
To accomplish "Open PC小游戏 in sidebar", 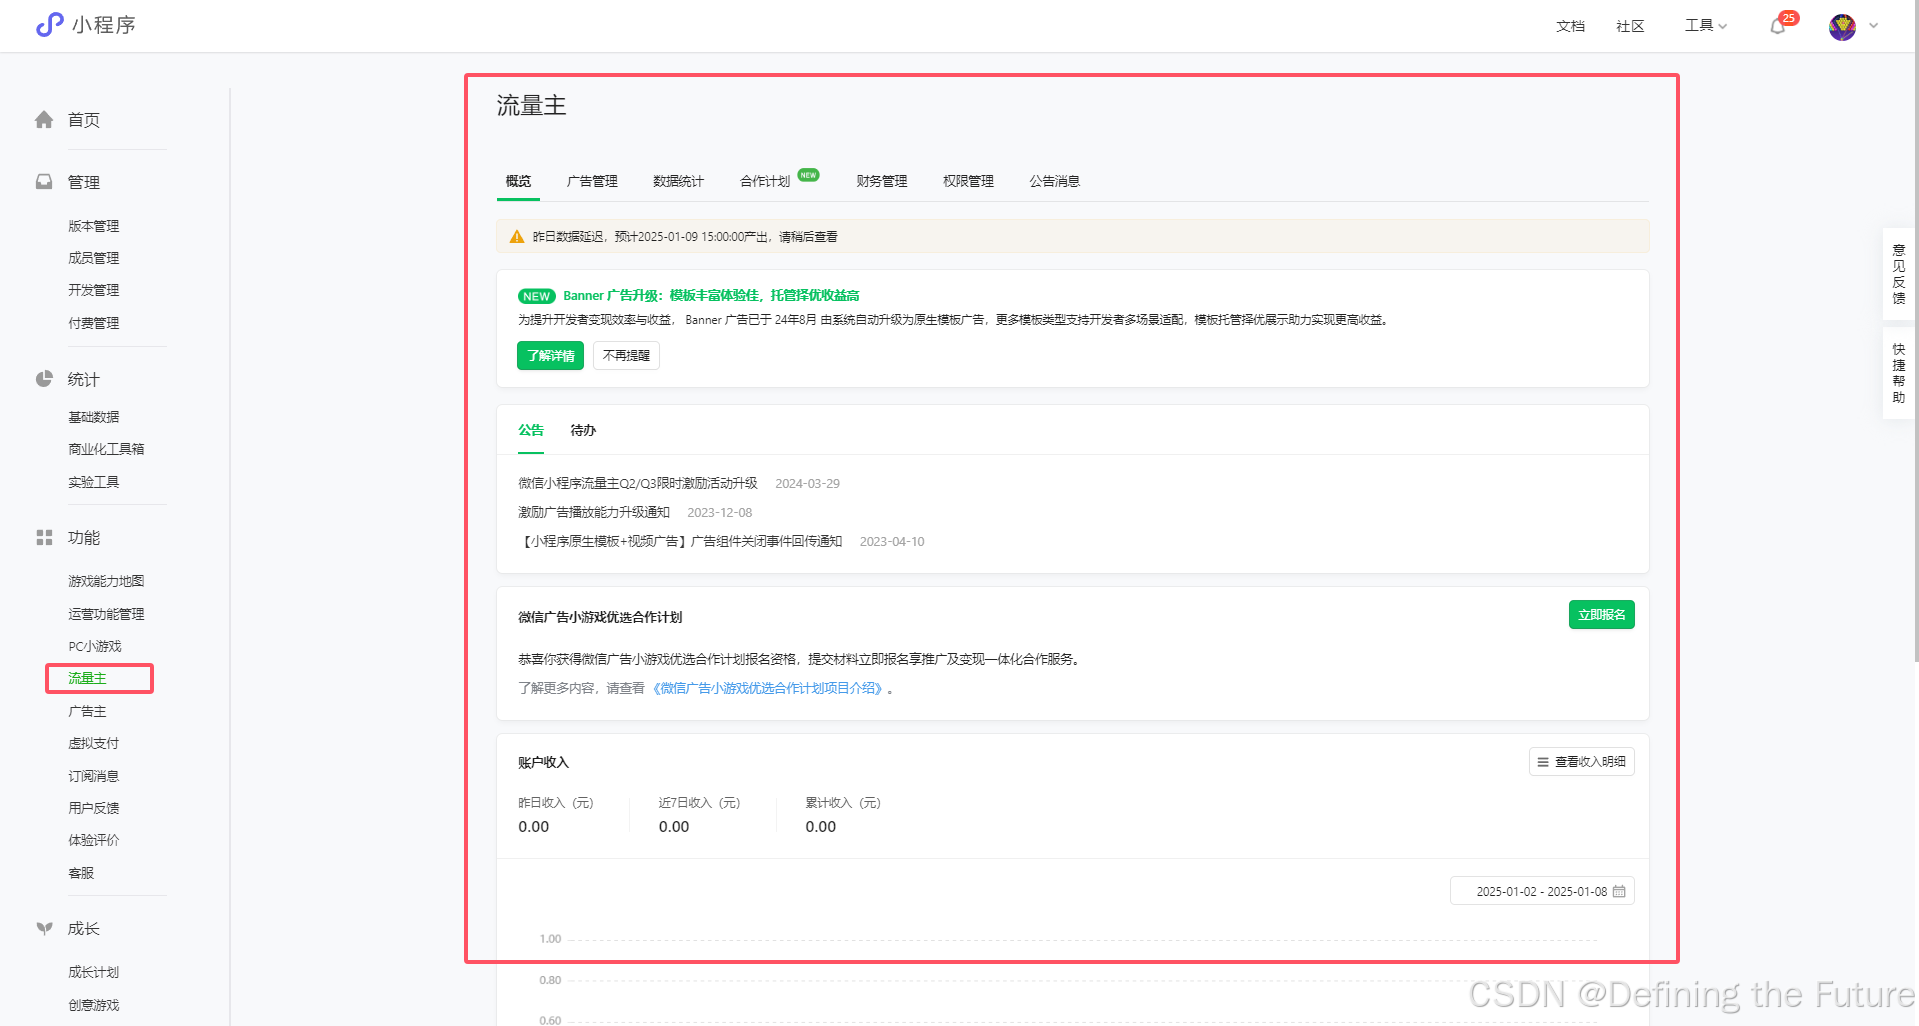I will pos(95,646).
